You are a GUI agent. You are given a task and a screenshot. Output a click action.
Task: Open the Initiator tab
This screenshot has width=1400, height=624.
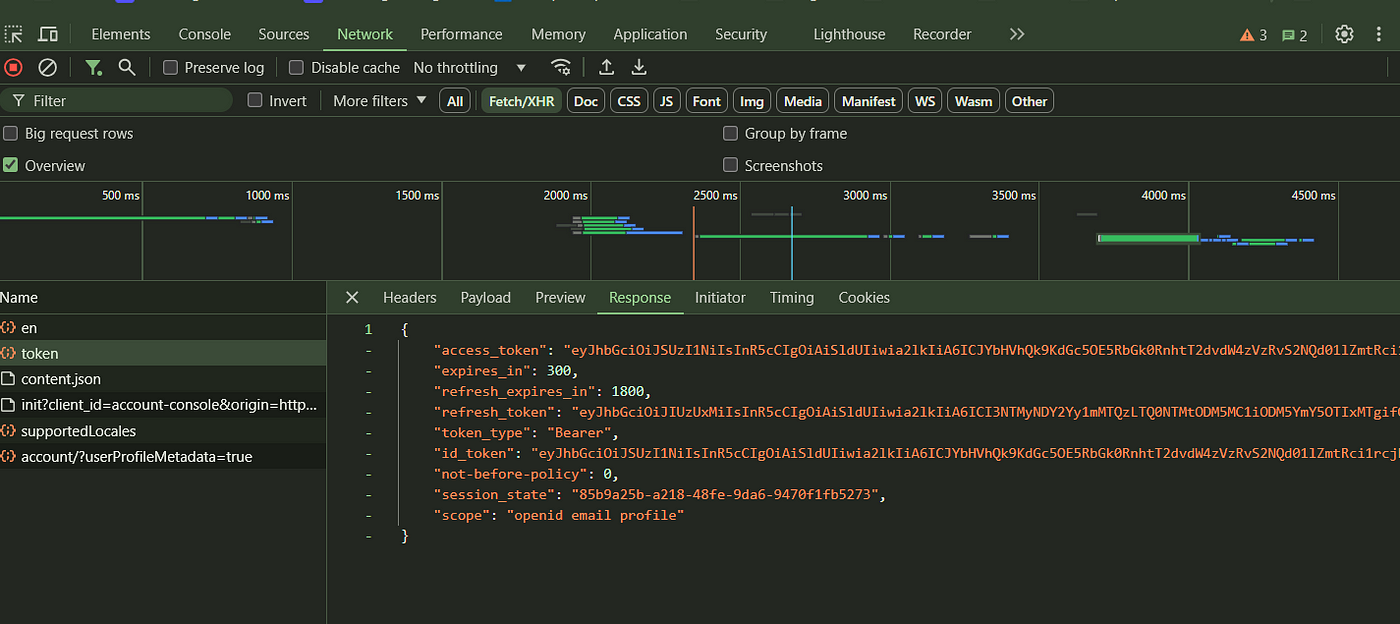[720, 297]
